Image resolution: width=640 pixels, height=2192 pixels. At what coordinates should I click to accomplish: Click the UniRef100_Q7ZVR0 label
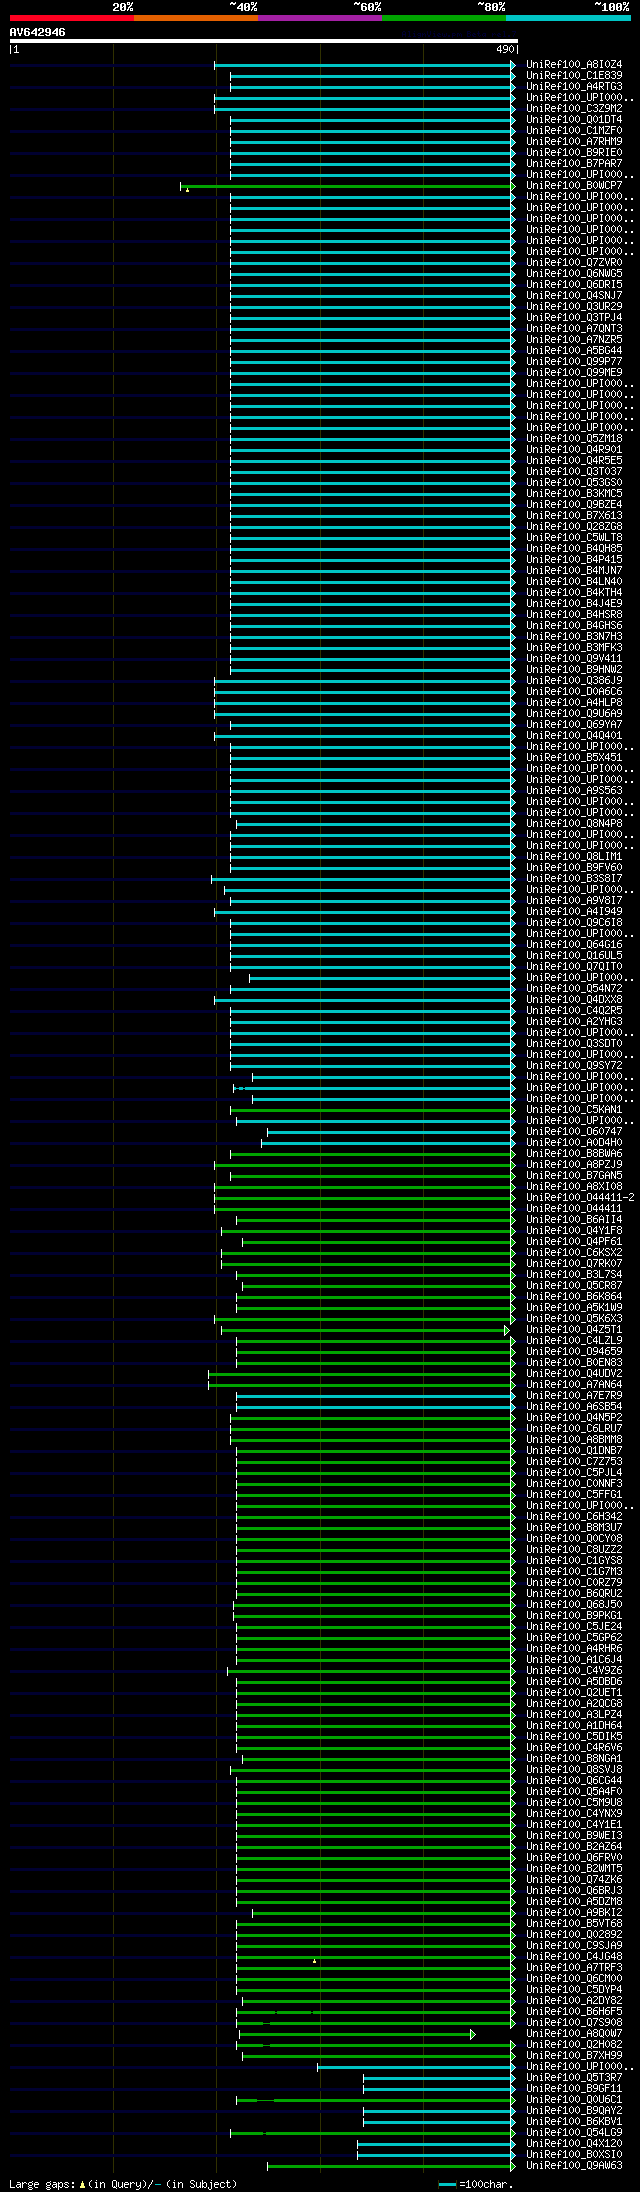click(574, 263)
